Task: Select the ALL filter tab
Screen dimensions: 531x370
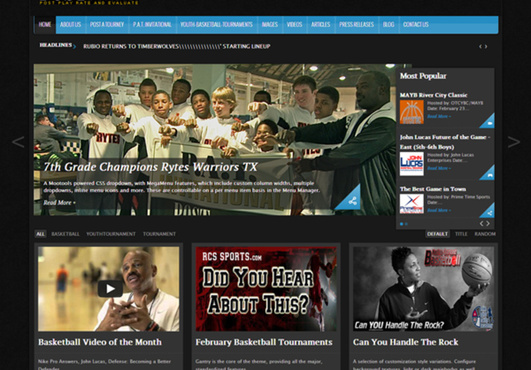Action: pos(40,234)
